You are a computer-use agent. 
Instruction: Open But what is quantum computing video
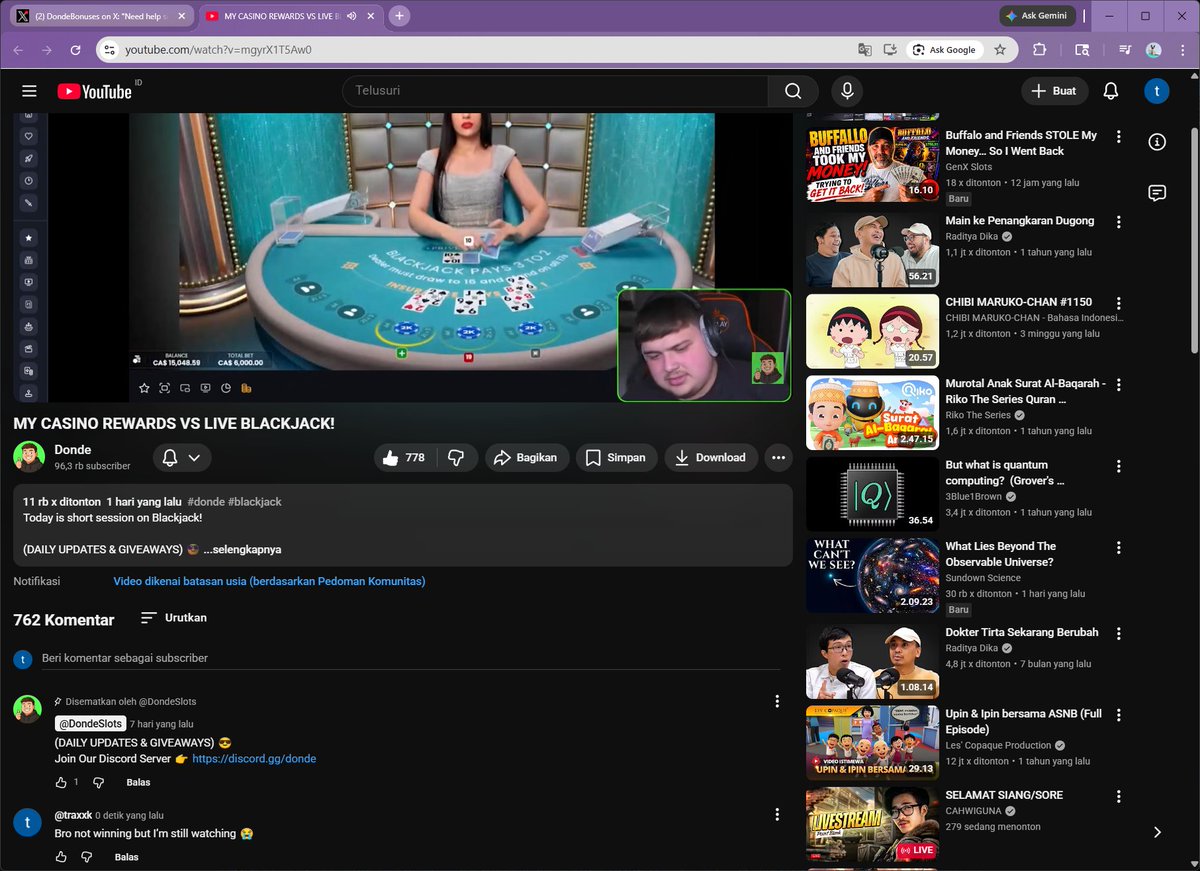872,494
